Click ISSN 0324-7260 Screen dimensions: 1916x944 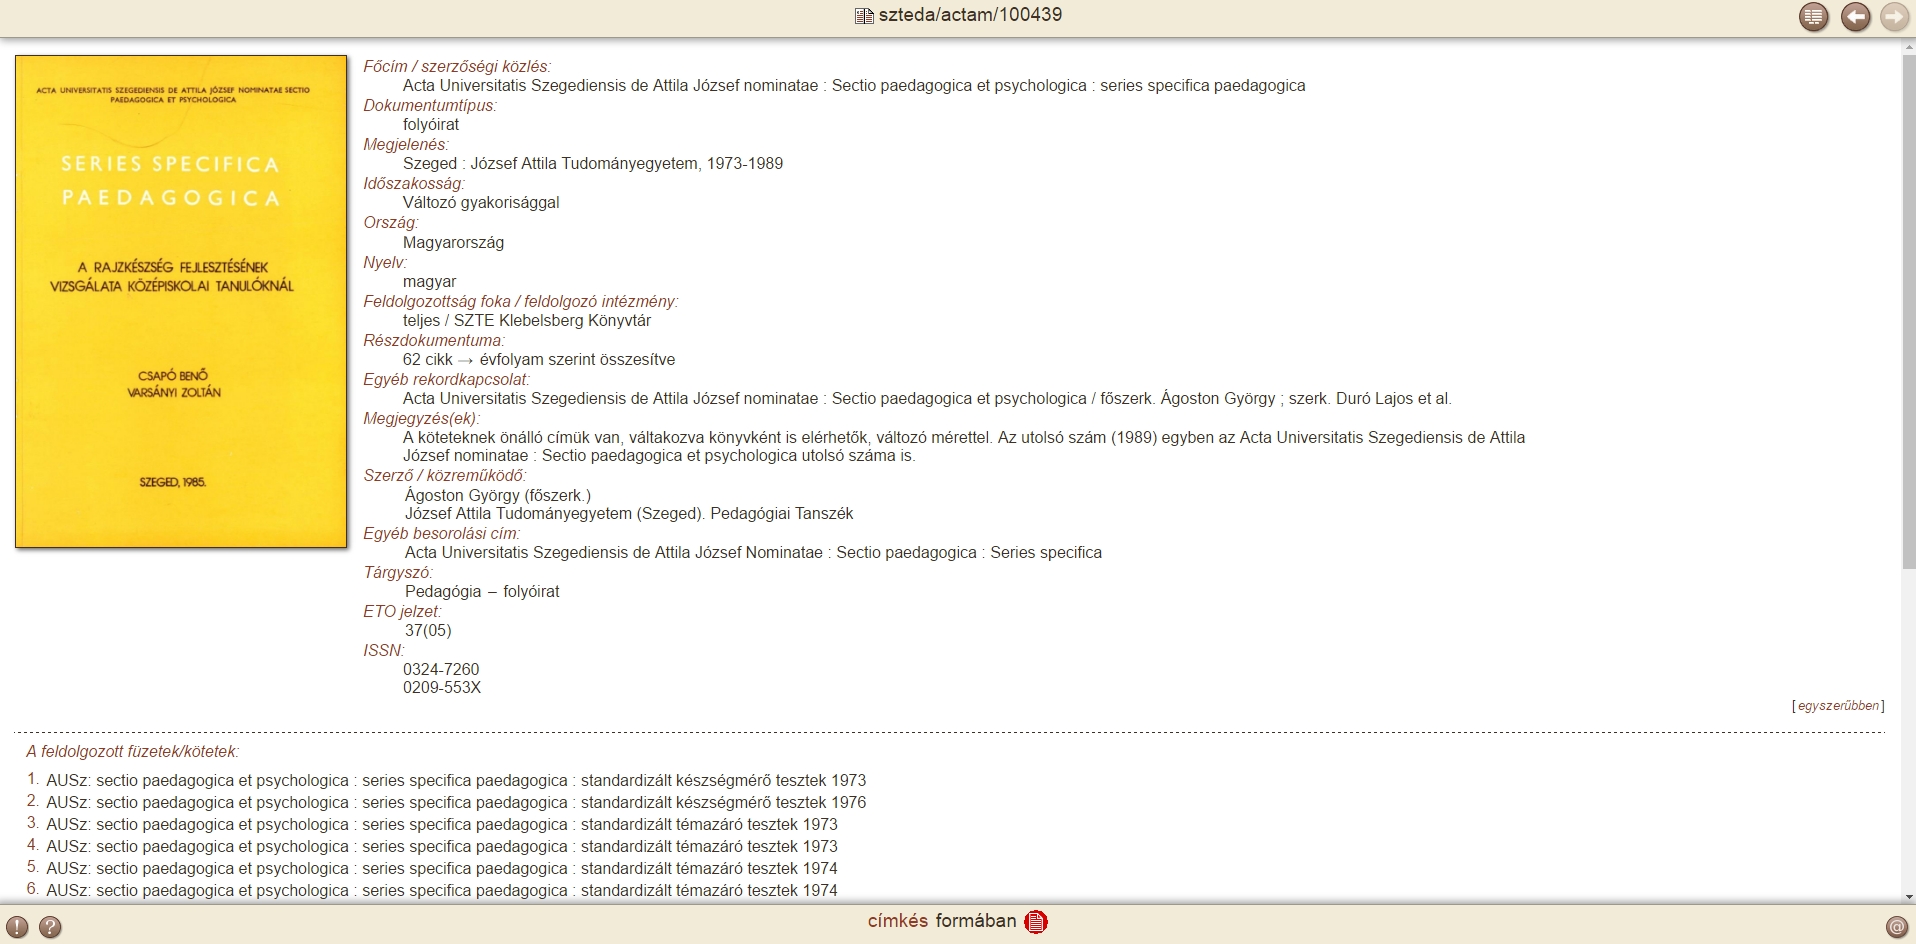(x=441, y=670)
